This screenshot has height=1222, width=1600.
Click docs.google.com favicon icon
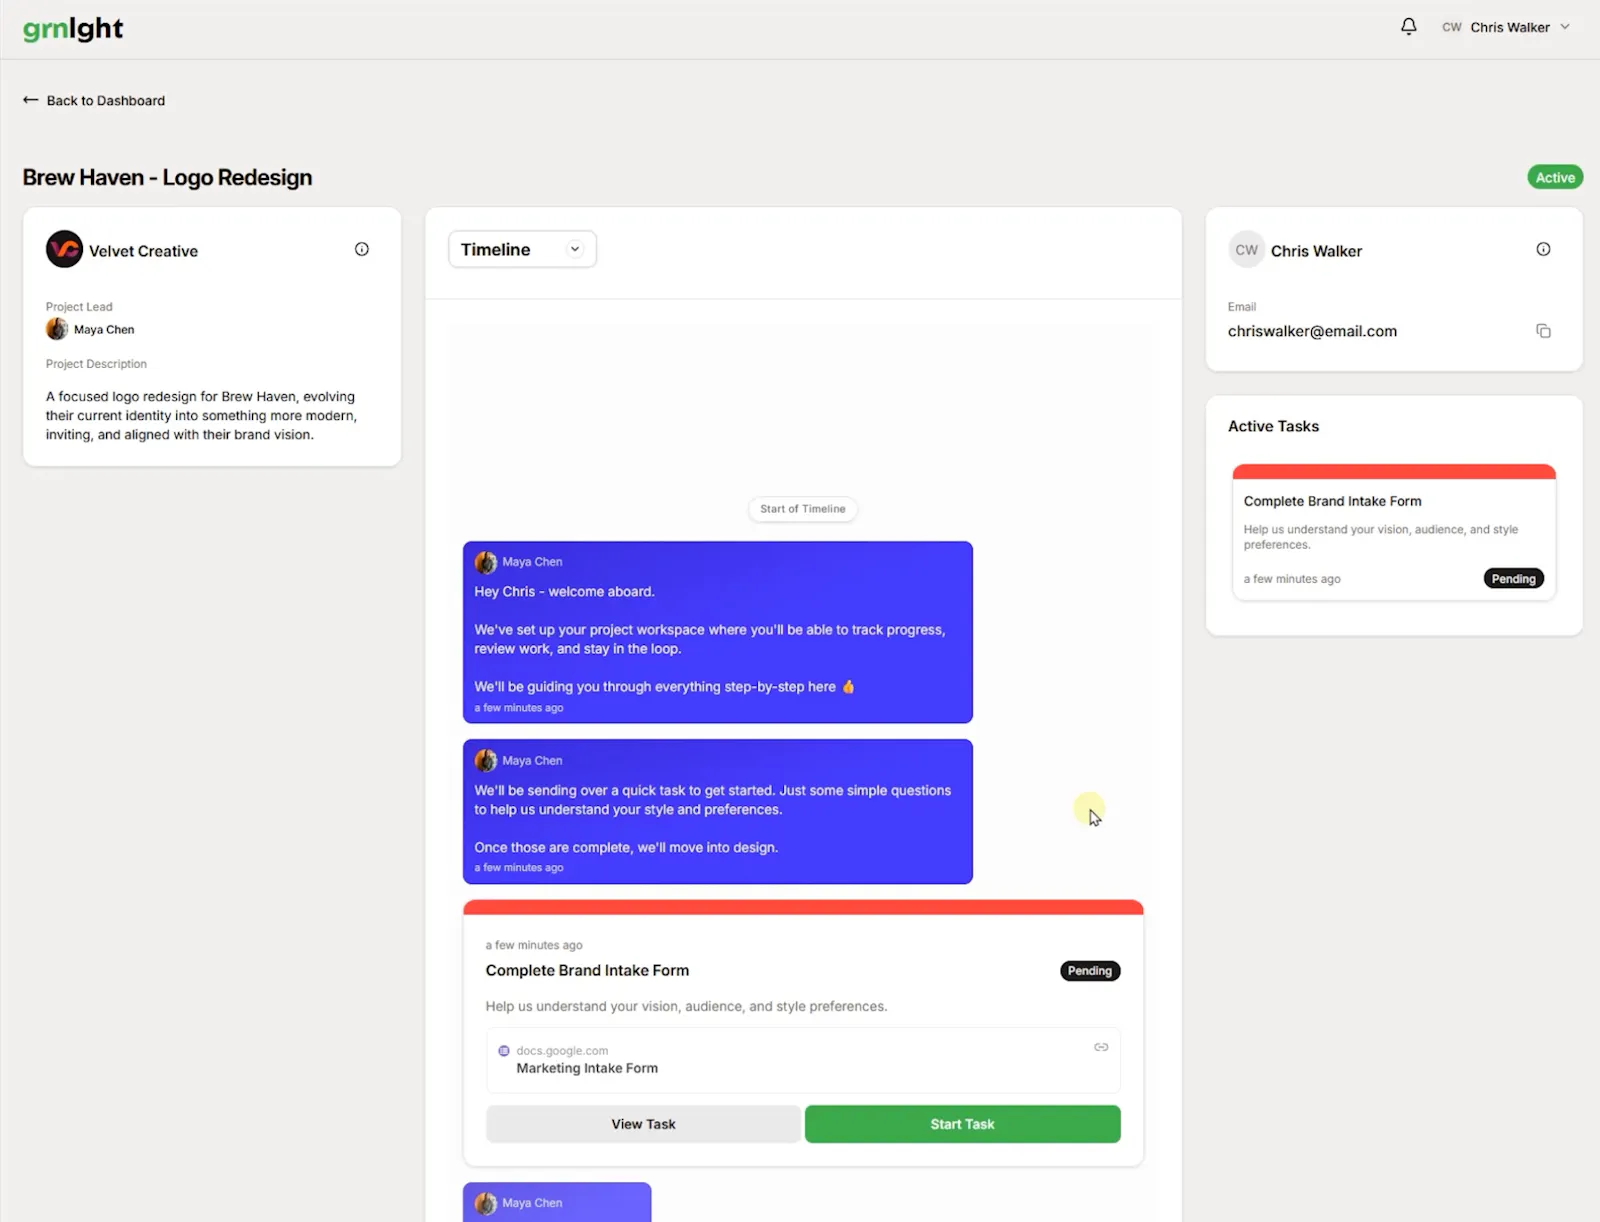504,1051
